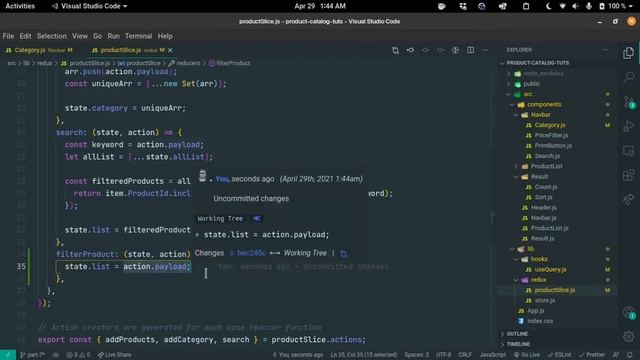Click ESLint in the status bar
Screen dimensions: 640x360
(559, 355)
